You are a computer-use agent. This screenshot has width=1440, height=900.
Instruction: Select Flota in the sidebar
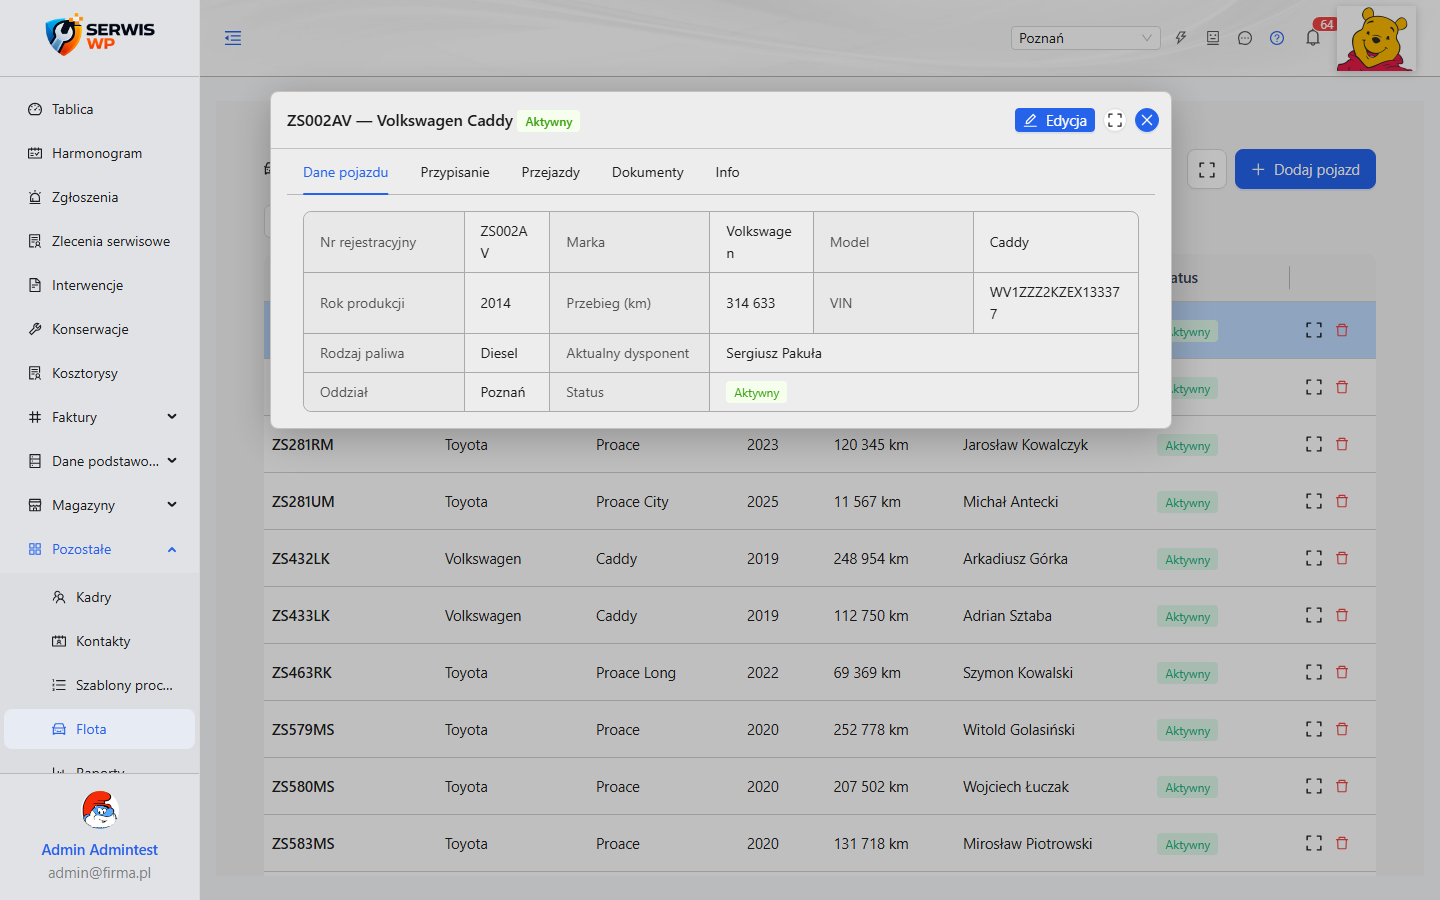(100, 729)
